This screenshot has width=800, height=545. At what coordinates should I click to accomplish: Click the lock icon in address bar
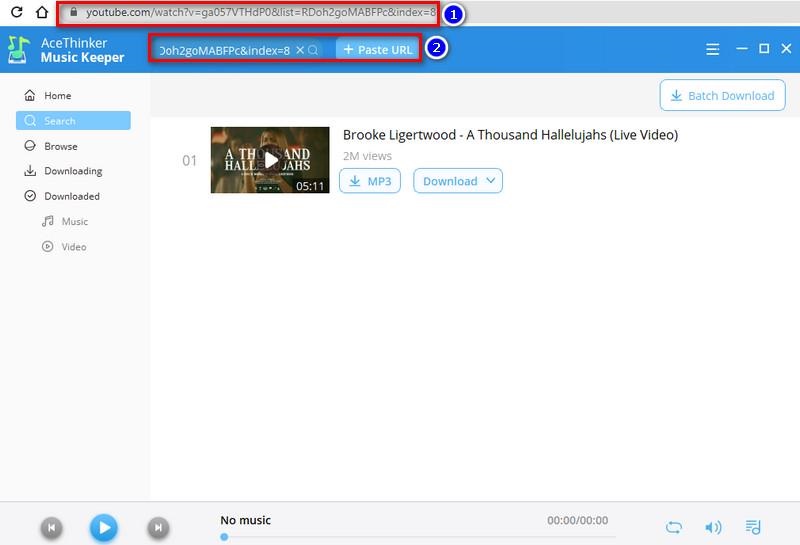tap(73, 12)
